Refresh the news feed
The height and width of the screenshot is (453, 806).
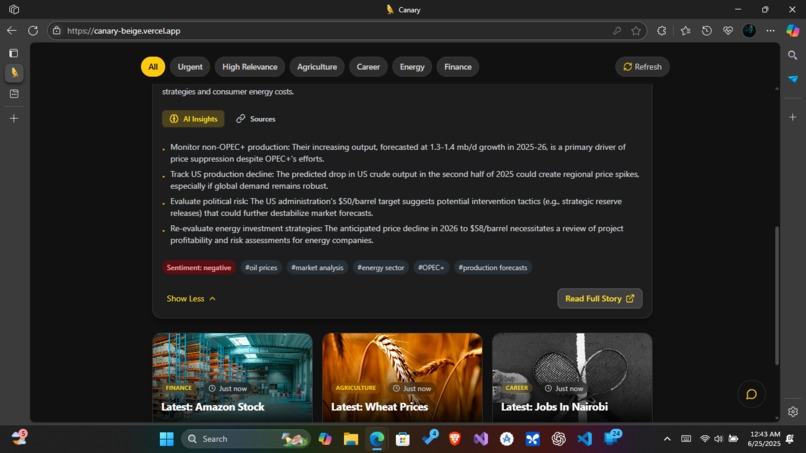coord(642,67)
